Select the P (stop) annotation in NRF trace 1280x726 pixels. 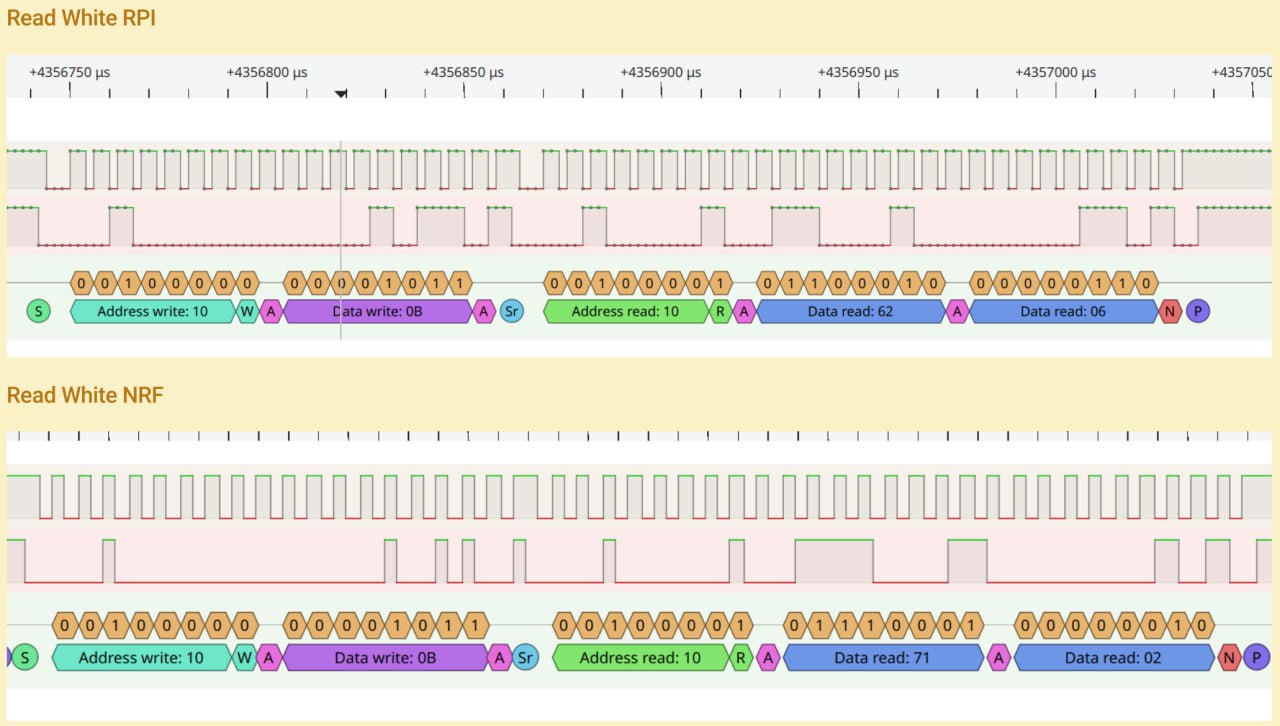(x=1257, y=657)
